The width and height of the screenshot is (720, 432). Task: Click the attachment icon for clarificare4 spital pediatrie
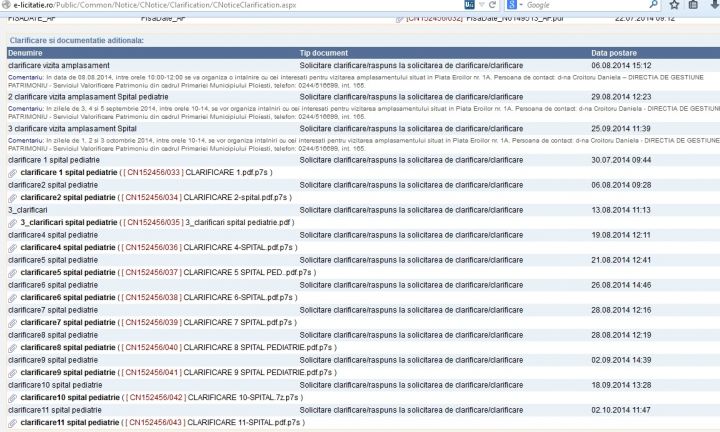coord(12,247)
